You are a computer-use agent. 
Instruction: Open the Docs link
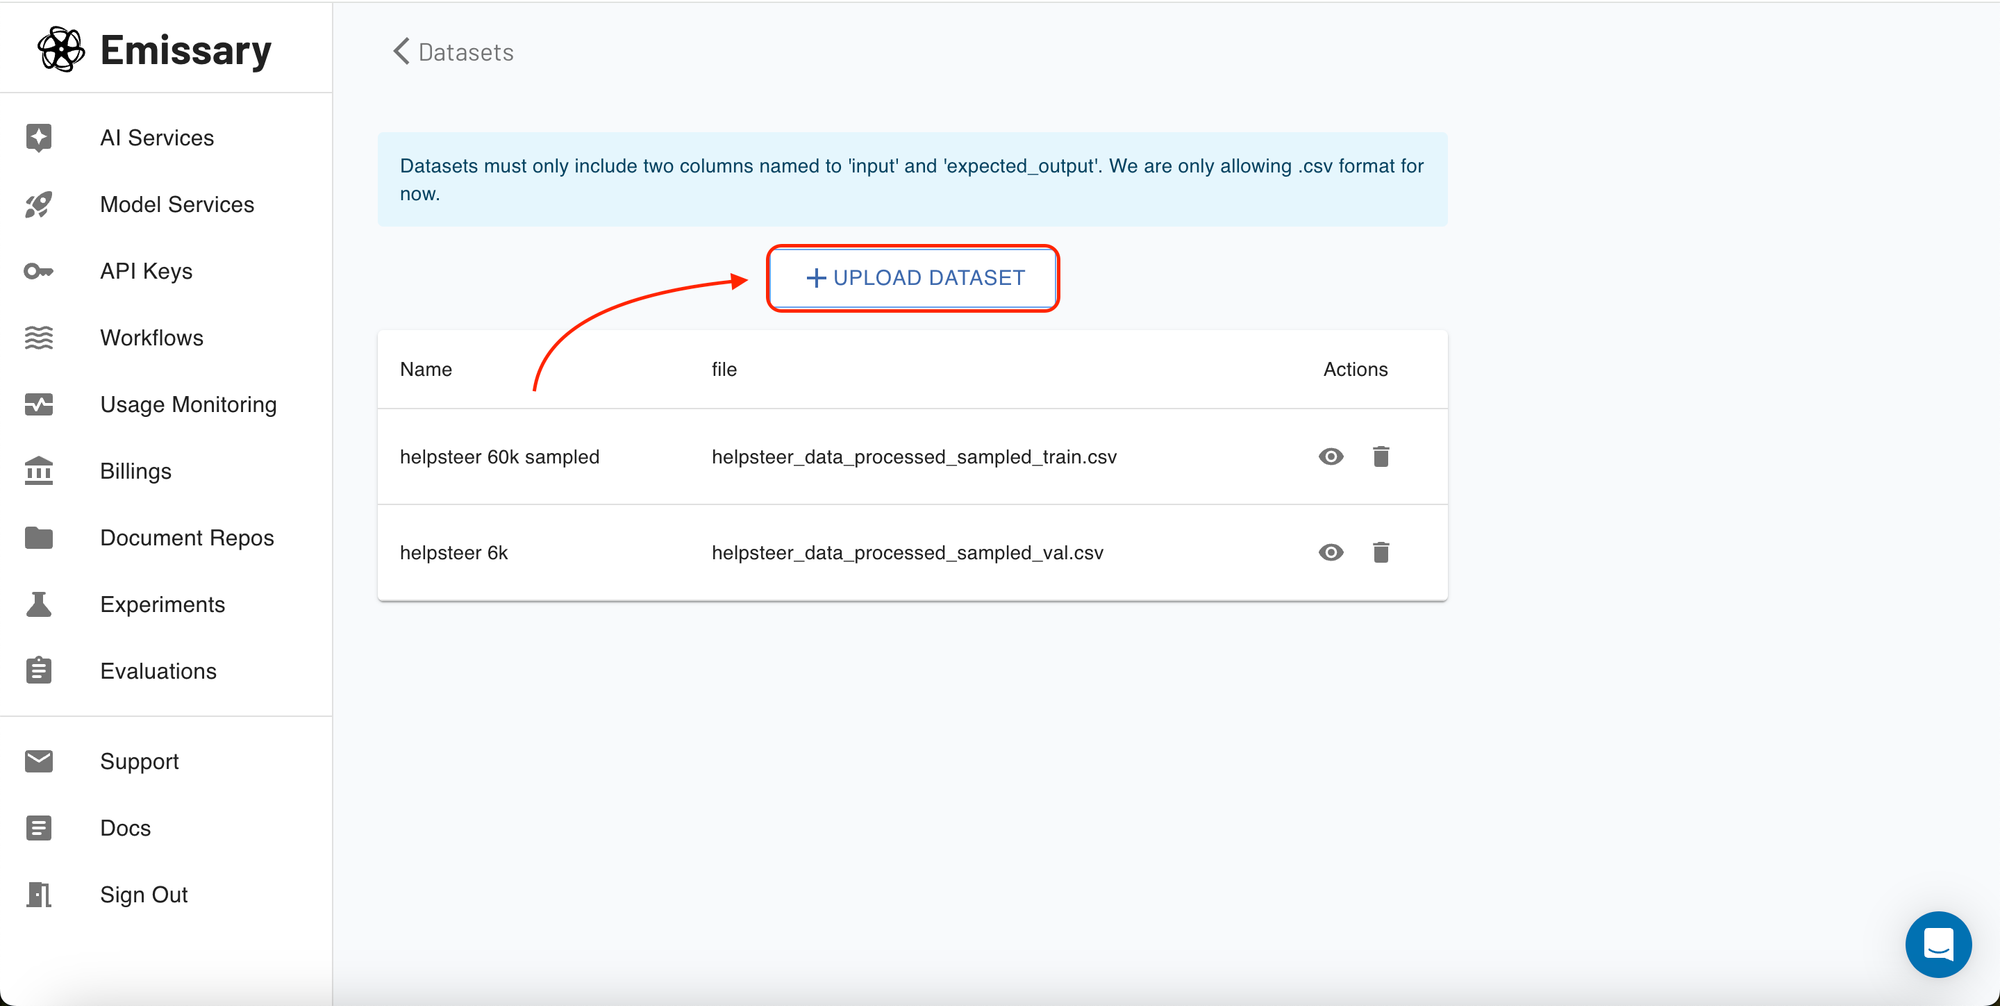tap(166, 828)
